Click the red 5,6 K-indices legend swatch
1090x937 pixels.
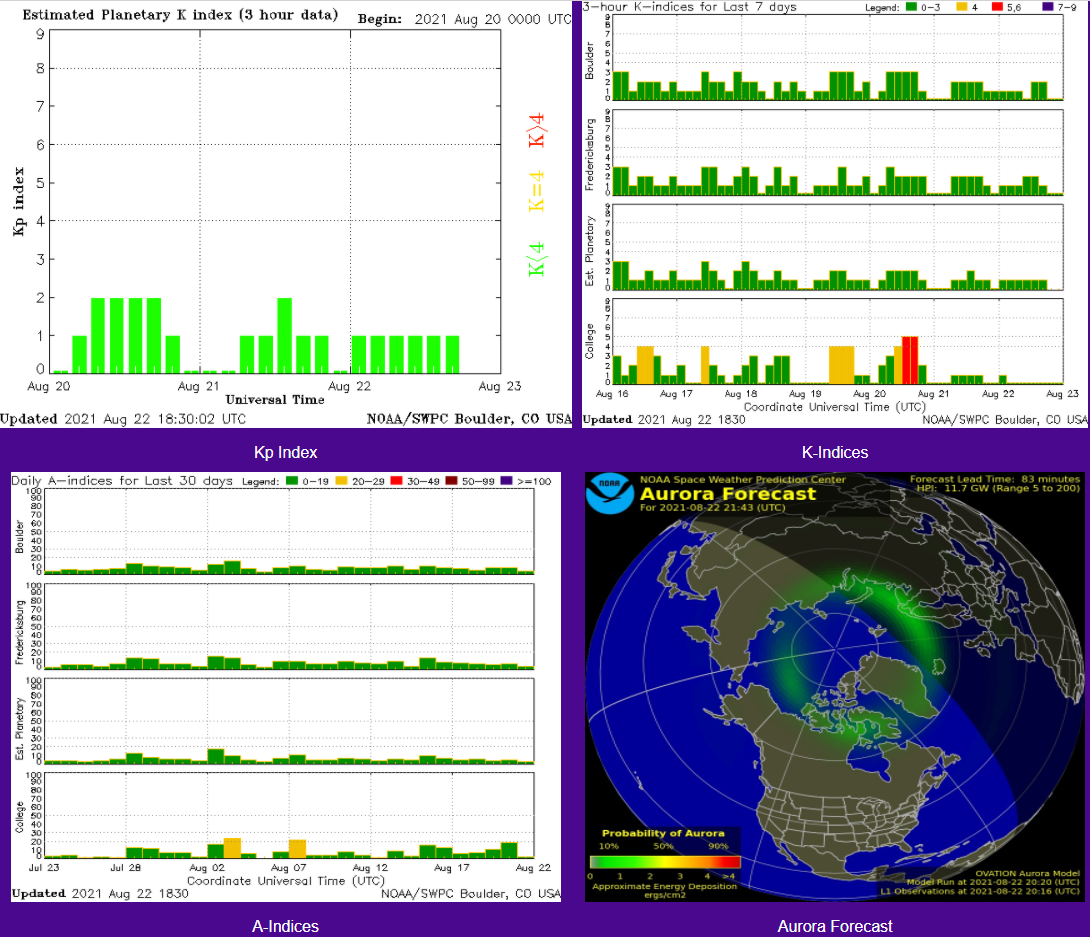click(1008, 7)
